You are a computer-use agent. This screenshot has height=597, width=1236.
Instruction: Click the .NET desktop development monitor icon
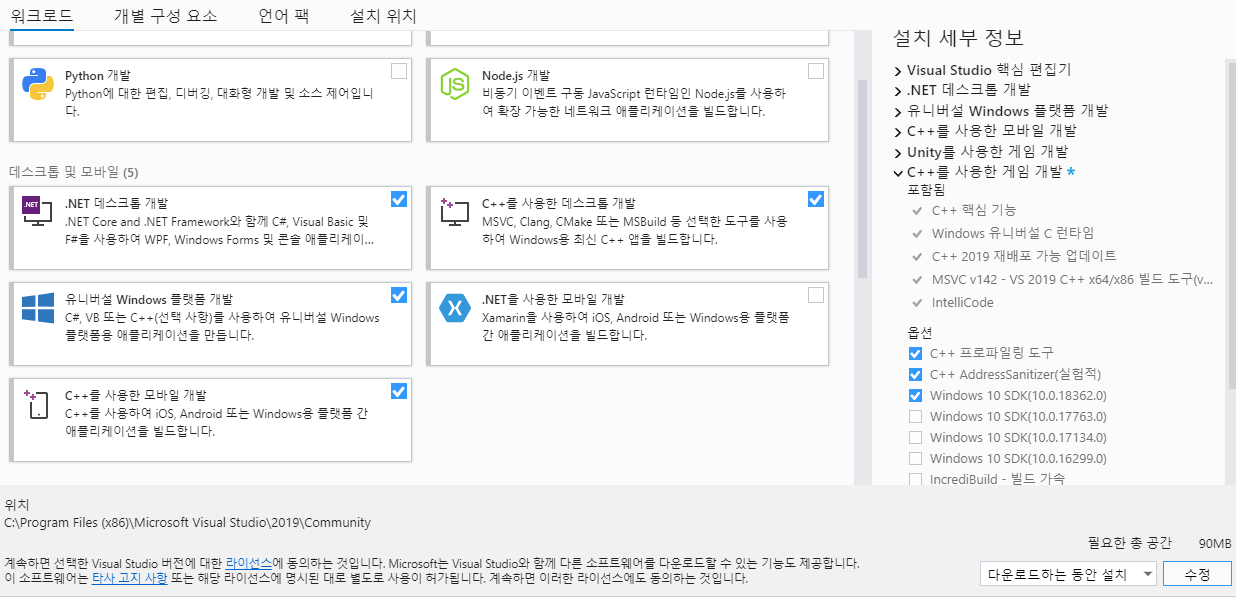pyautogui.click(x=37, y=211)
